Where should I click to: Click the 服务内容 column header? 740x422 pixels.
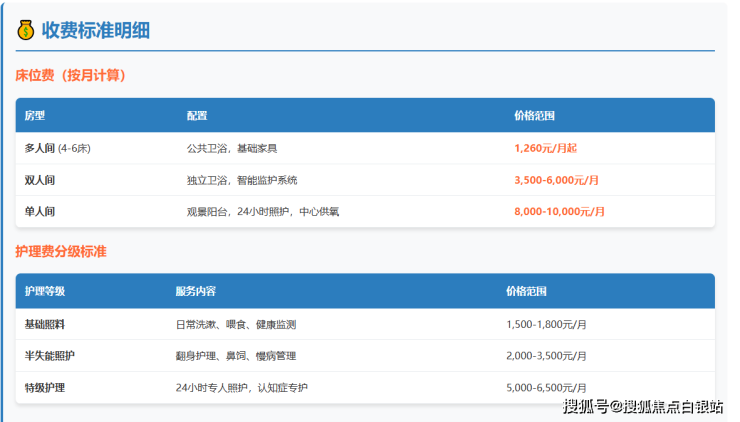195,292
